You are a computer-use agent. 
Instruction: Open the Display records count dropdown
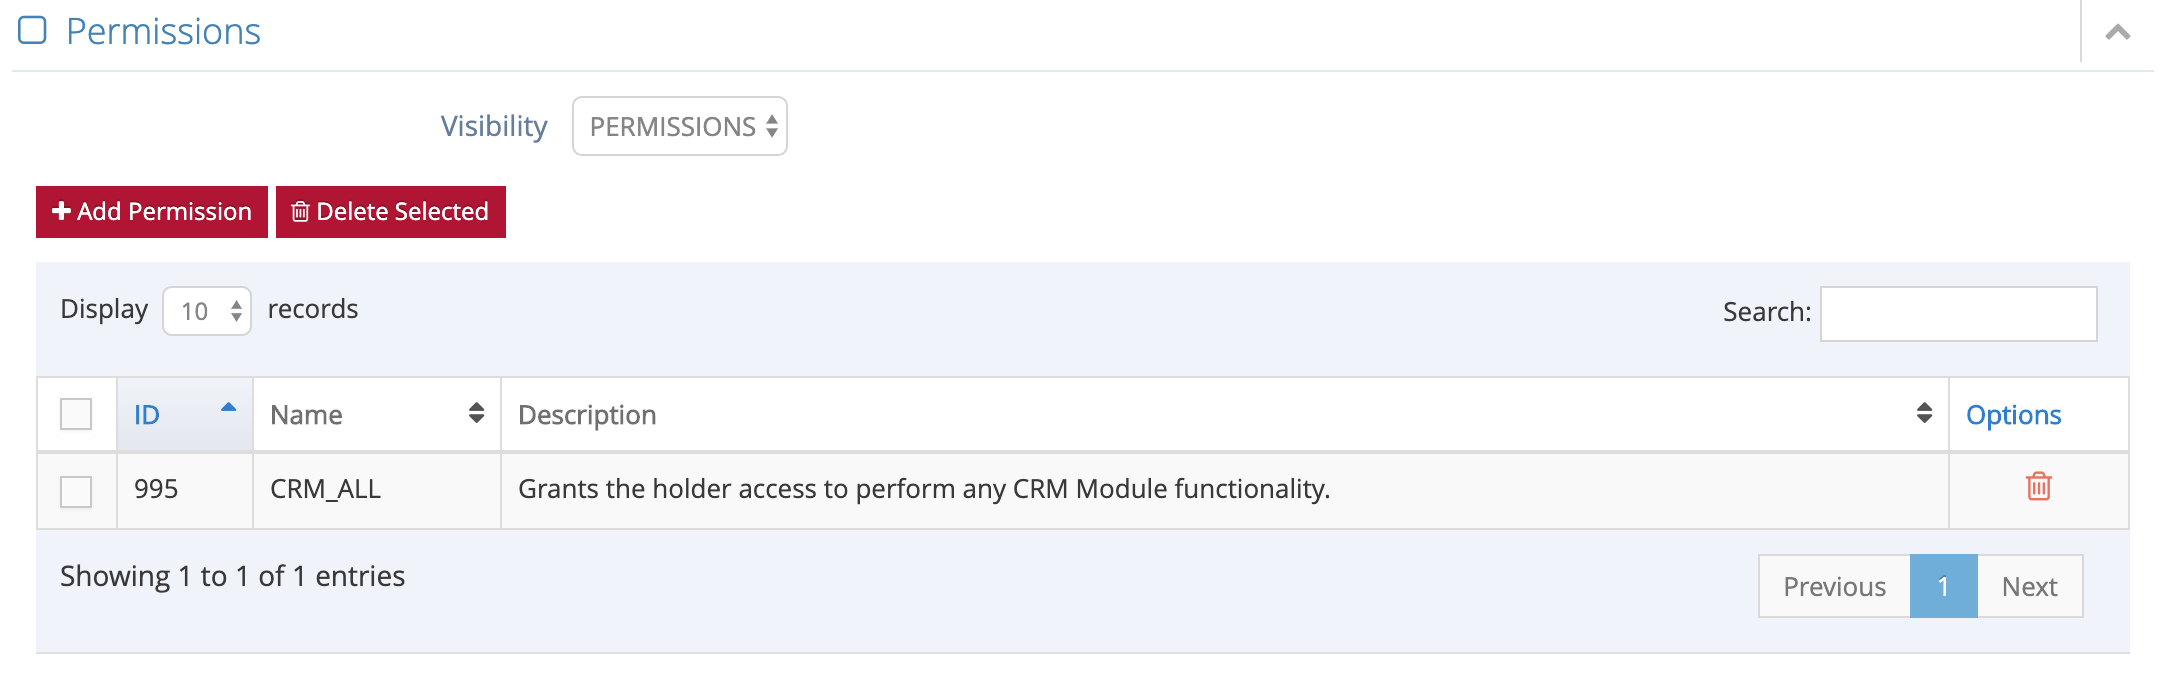click(x=207, y=311)
